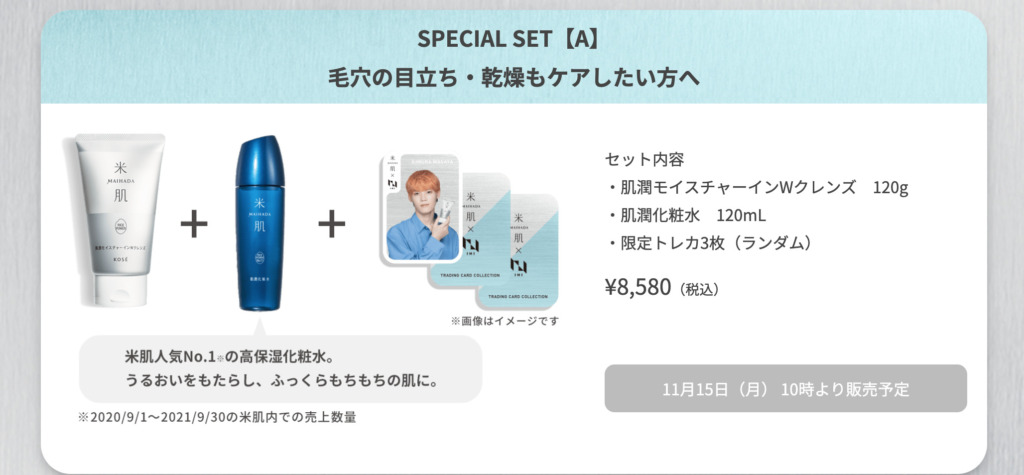
Task: Click the 11月15日 10時より販売予定 button
Action: coord(786,389)
